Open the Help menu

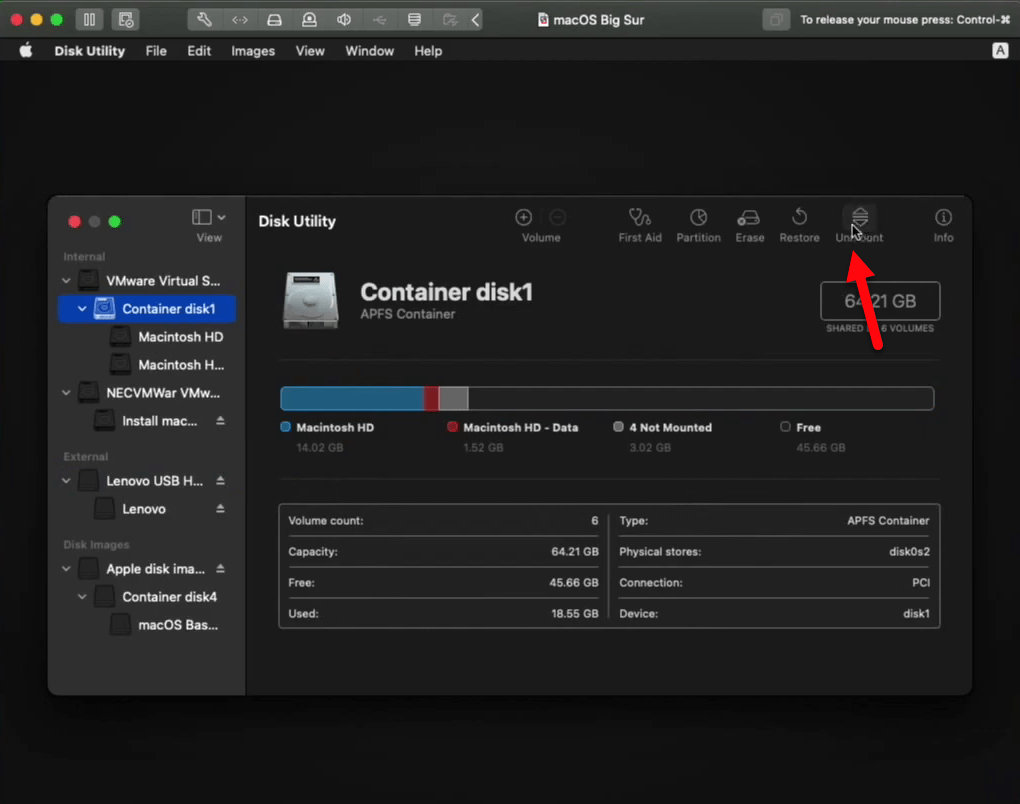point(428,51)
